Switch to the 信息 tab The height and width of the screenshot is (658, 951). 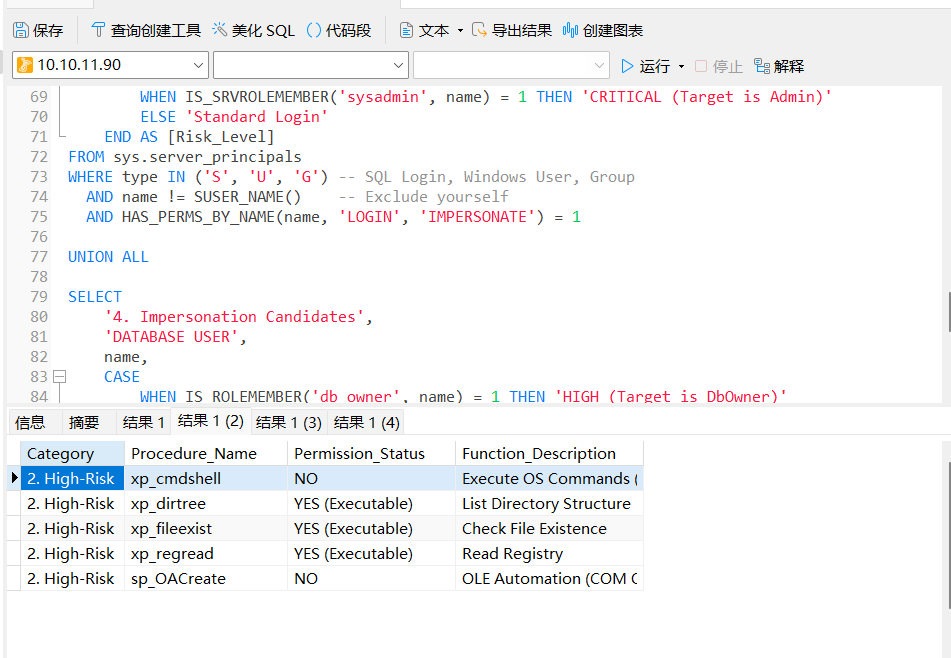30,422
